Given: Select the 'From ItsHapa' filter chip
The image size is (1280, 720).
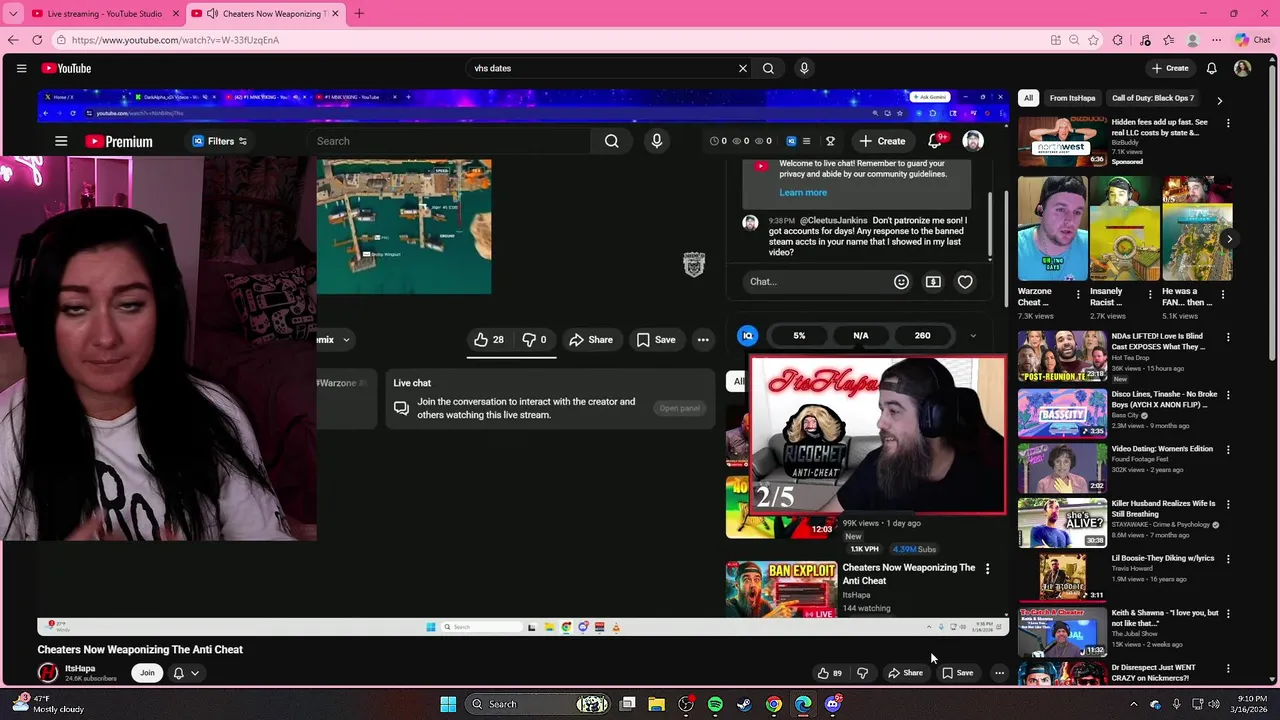Looking at the screenshot, I should point(1073,98).
